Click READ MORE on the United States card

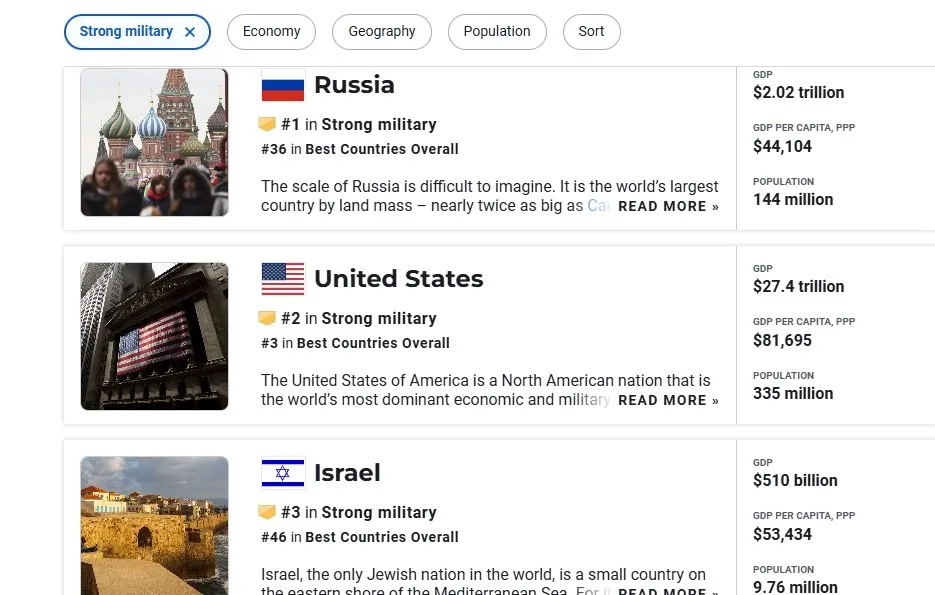point(668,400)
